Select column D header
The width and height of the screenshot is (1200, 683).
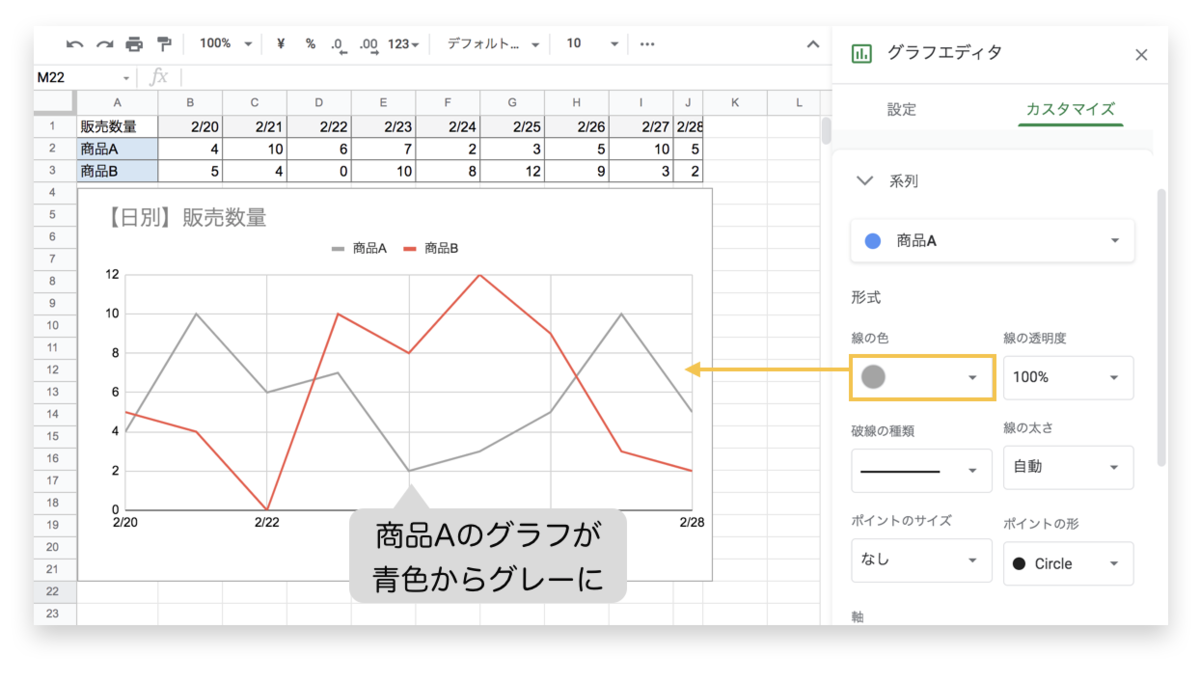click(x=319, y=102)
